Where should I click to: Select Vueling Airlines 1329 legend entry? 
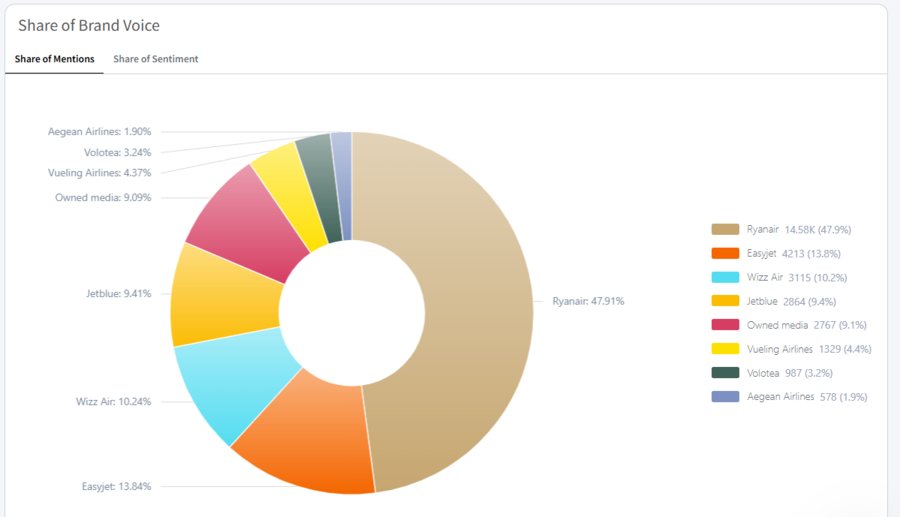(792, 349)
